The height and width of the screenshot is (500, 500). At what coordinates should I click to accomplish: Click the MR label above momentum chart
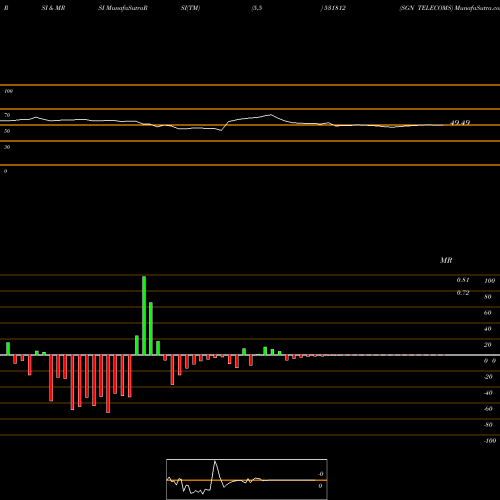pyautogui.click(x=446, y=260)
